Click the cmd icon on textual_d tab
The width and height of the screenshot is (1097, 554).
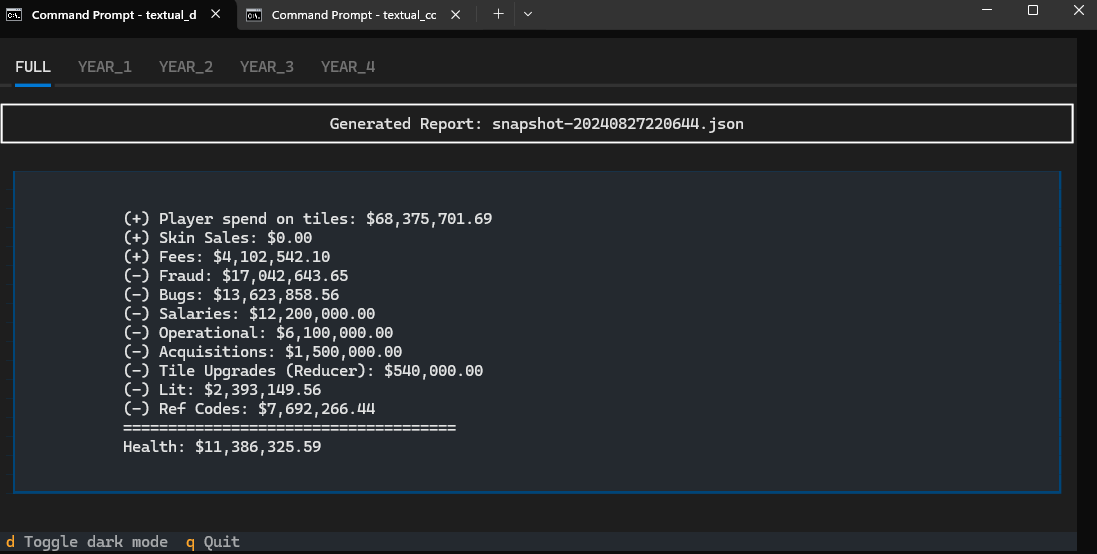14,15
